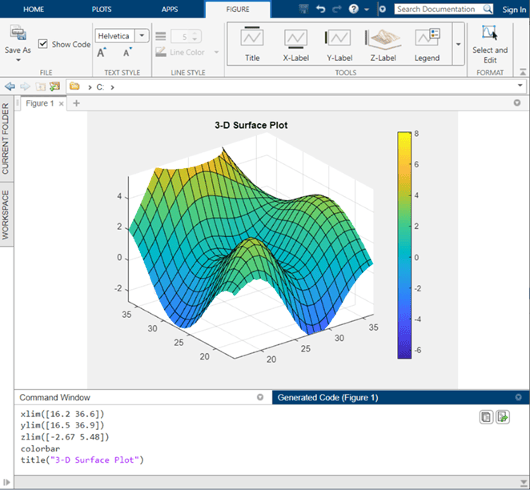Open the figure panel actions menu
Screen dimensions: 530x490
tap(517, 102)
